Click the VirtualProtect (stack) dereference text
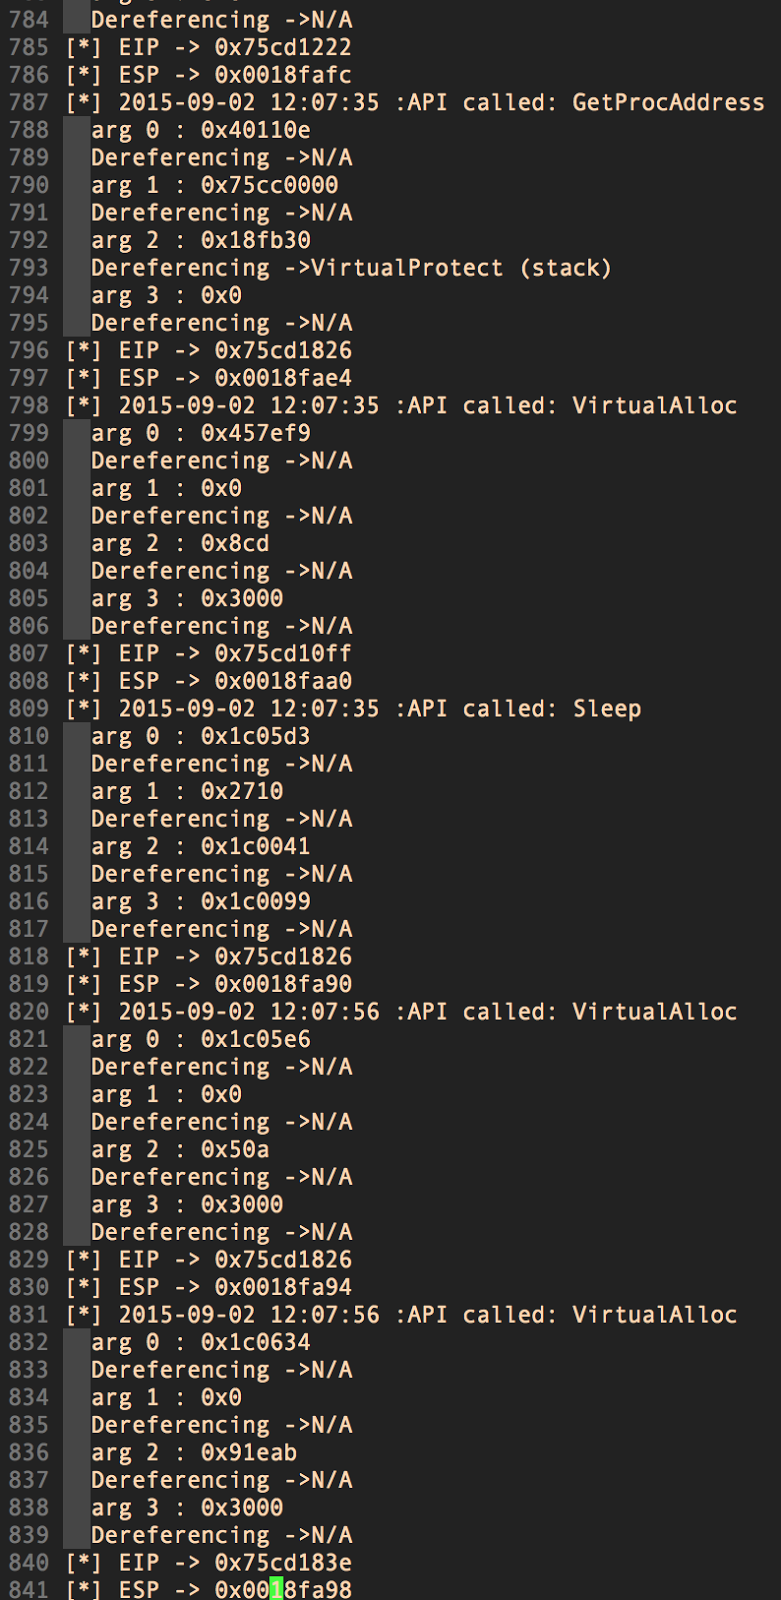This screenshot has height=1600, width=781. coord(461,268)
